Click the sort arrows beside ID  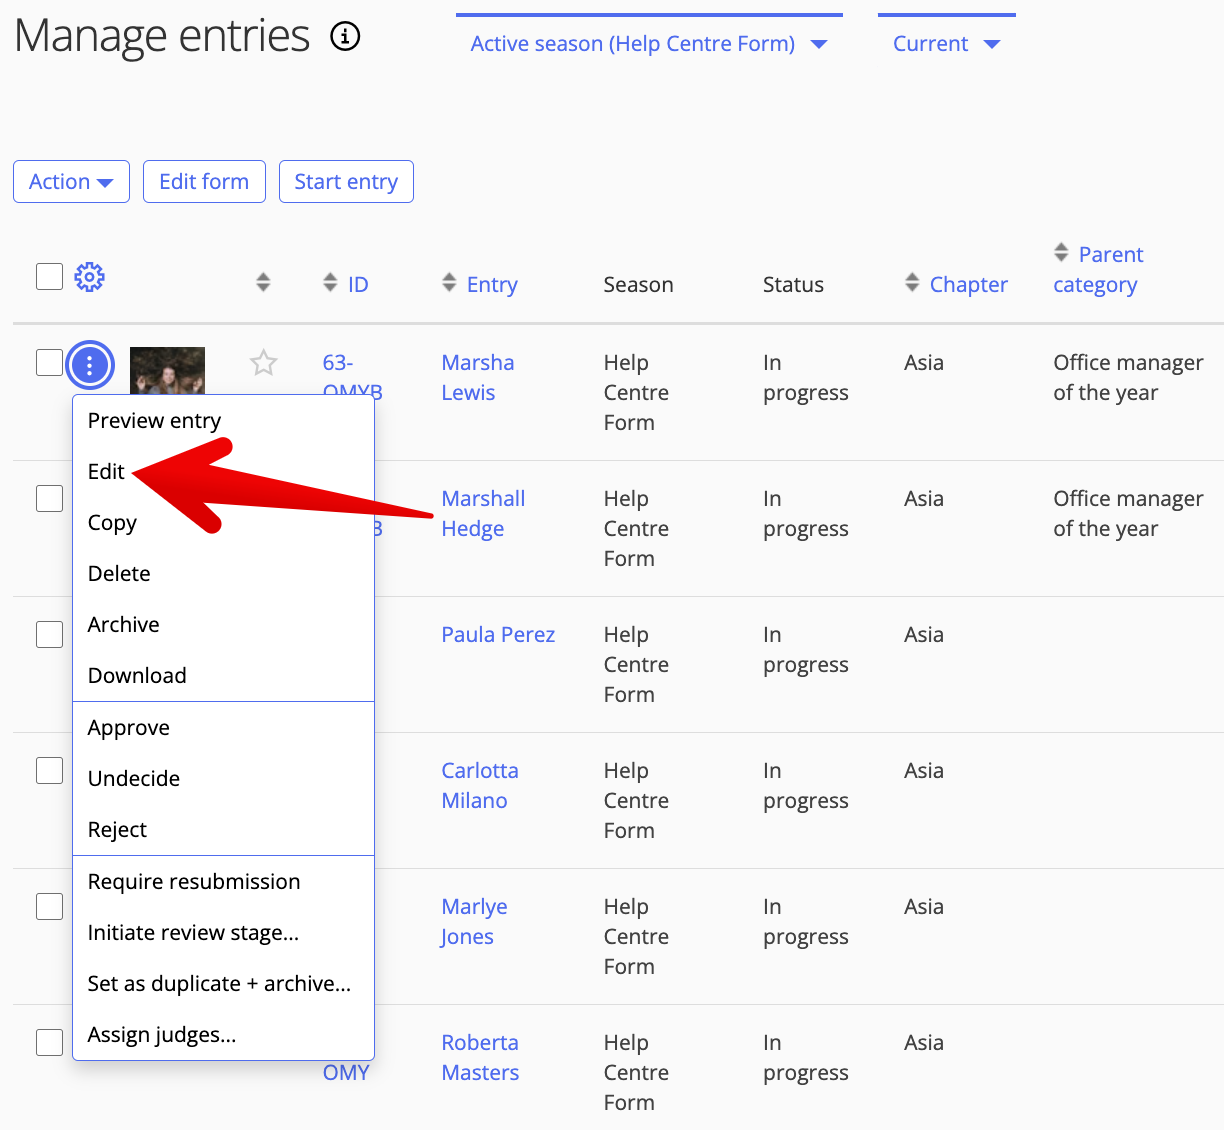tap(330, 283)
